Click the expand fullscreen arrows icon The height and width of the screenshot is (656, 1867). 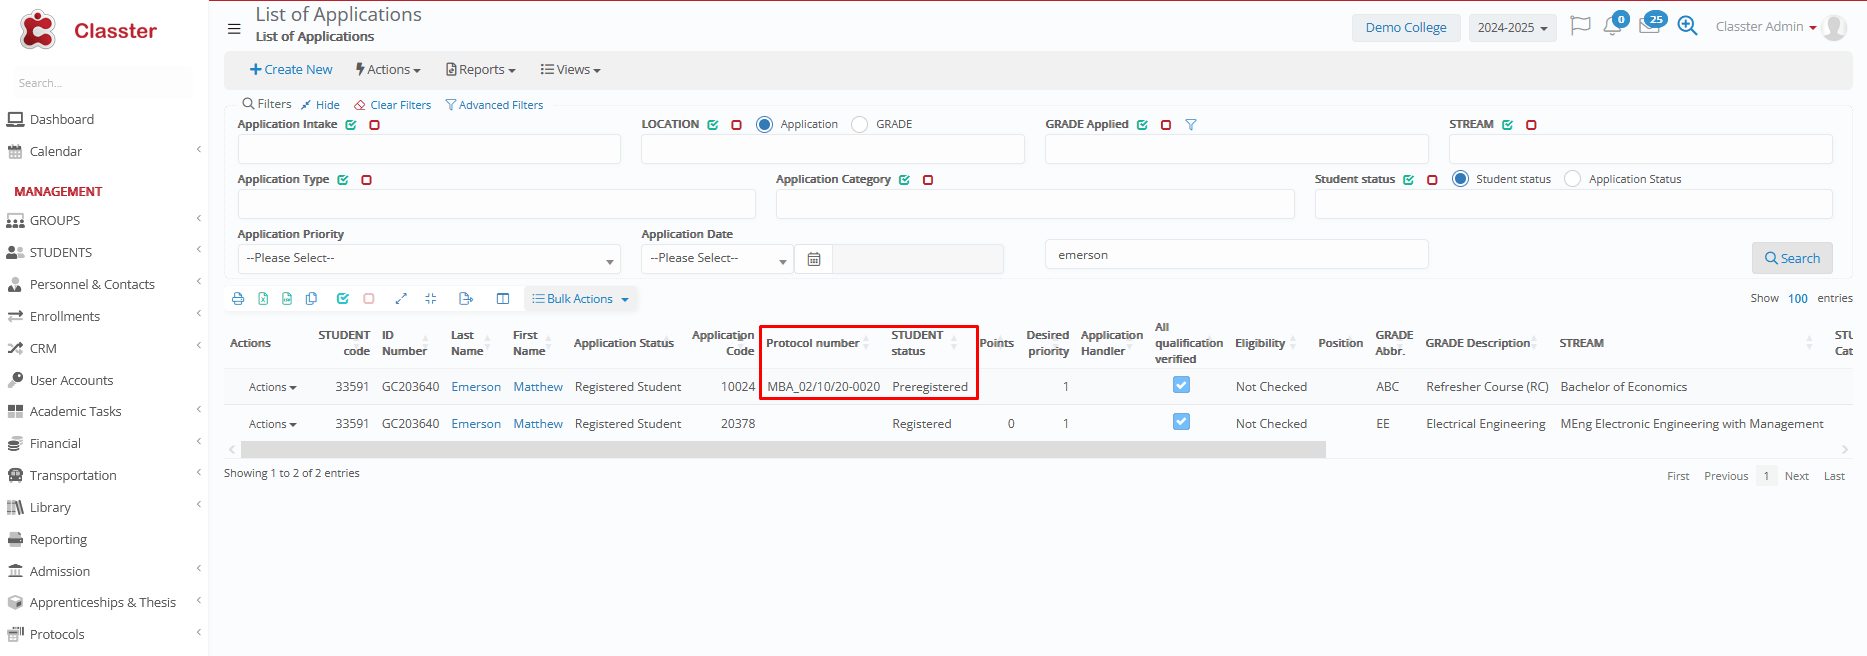click(401, 299)
